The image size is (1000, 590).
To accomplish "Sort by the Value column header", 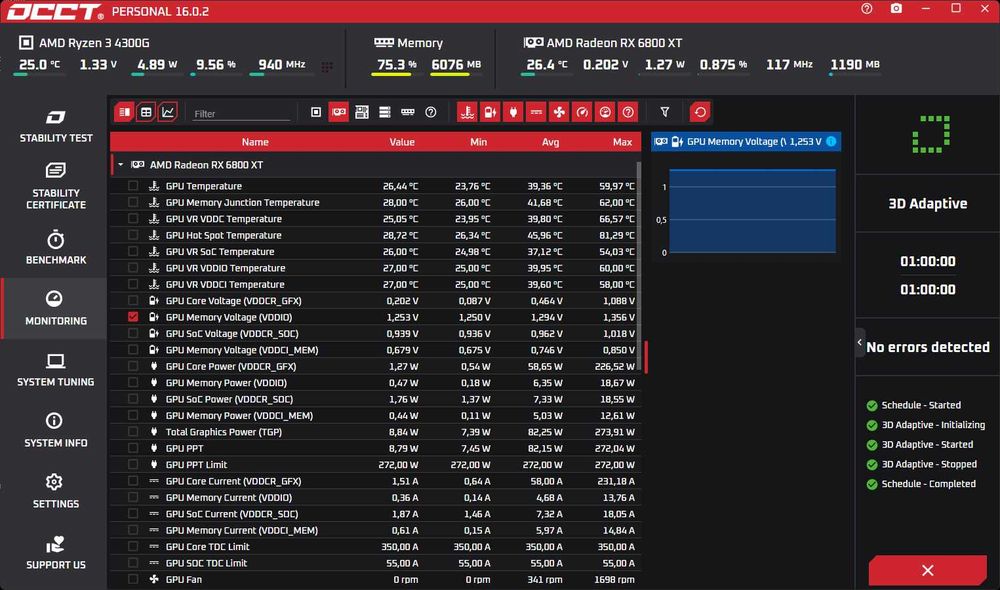I will tap(402, 142).
